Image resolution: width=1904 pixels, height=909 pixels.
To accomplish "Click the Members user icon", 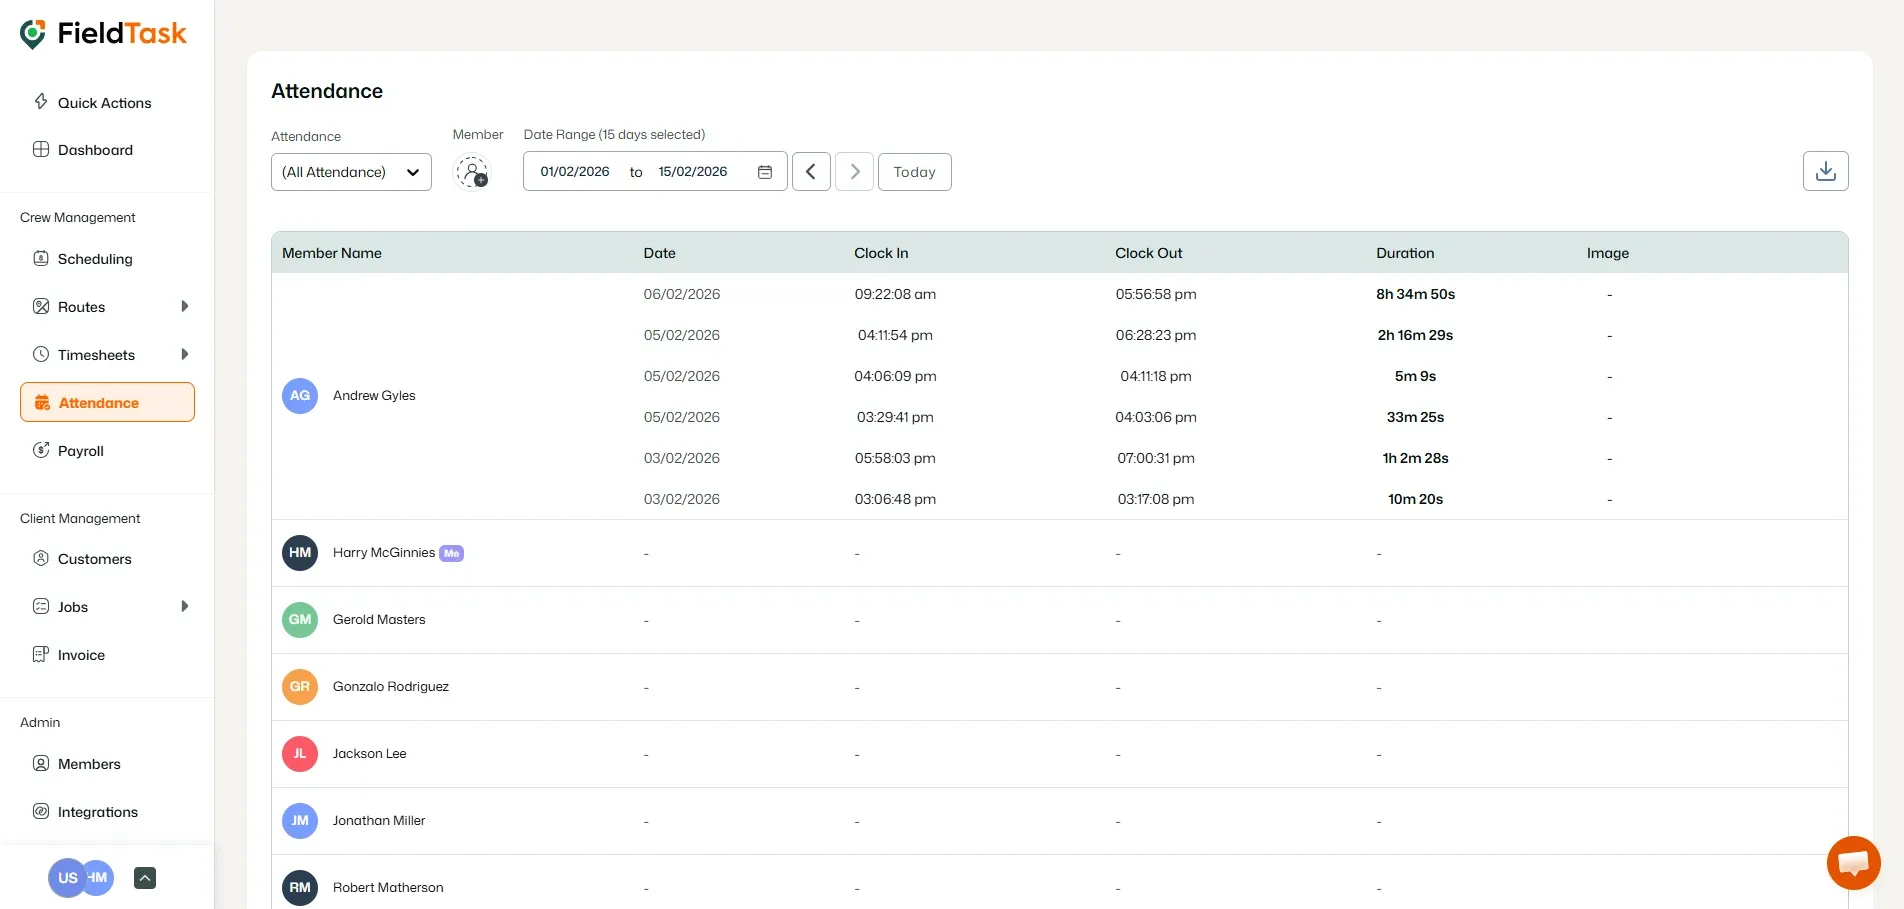I will point(41,763).
